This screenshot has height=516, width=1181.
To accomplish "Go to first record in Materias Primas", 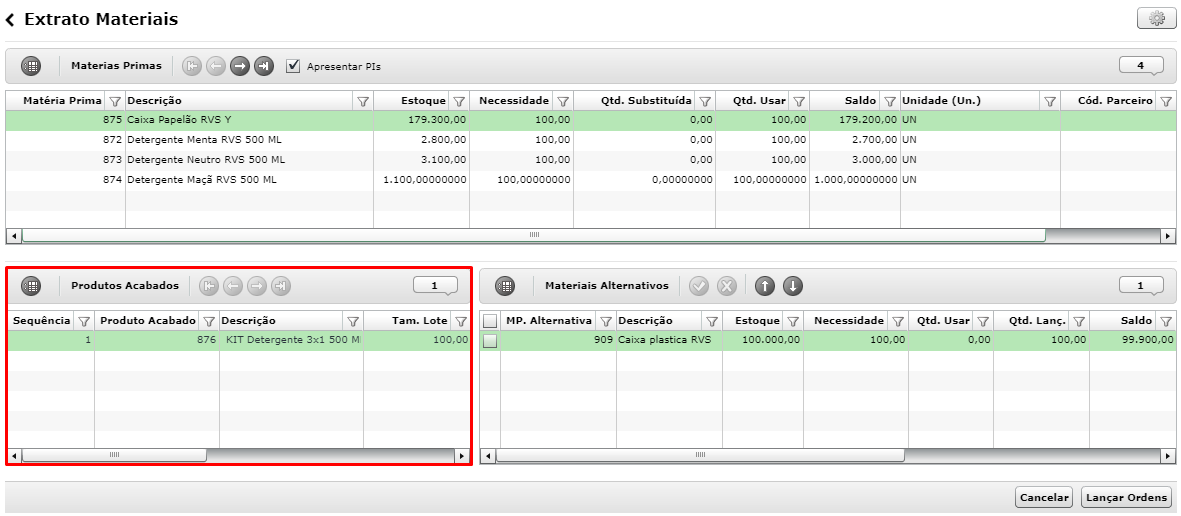I will coord(192,66).
